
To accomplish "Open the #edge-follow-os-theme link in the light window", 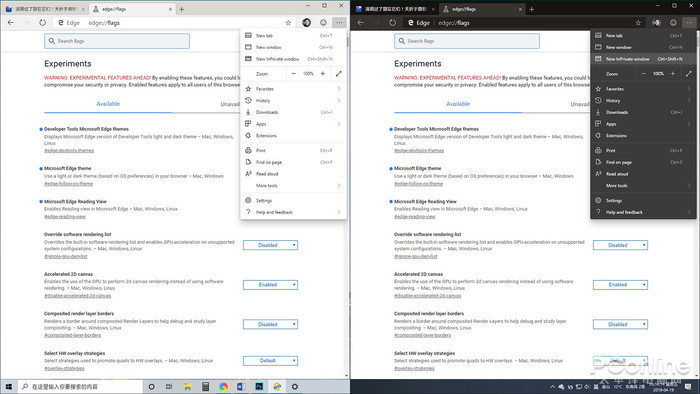I will click(x=68, y=184).
